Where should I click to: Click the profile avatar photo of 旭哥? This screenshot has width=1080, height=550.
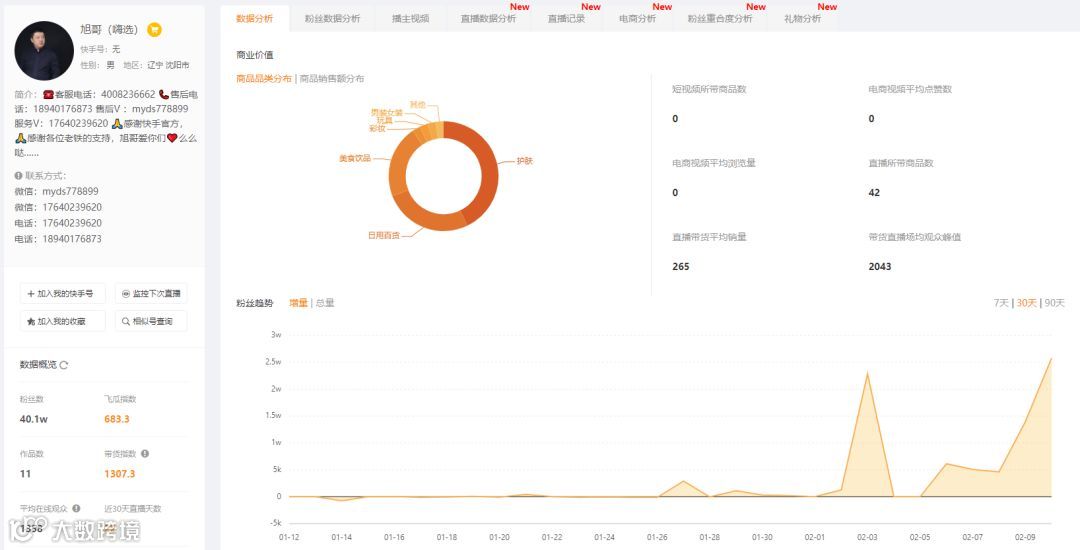(x=44, y=50)
